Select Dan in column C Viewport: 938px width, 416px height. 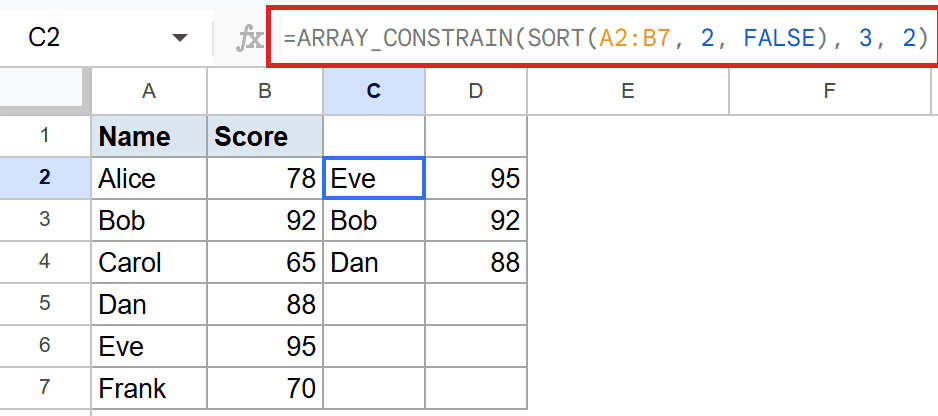tap(374, 262)
